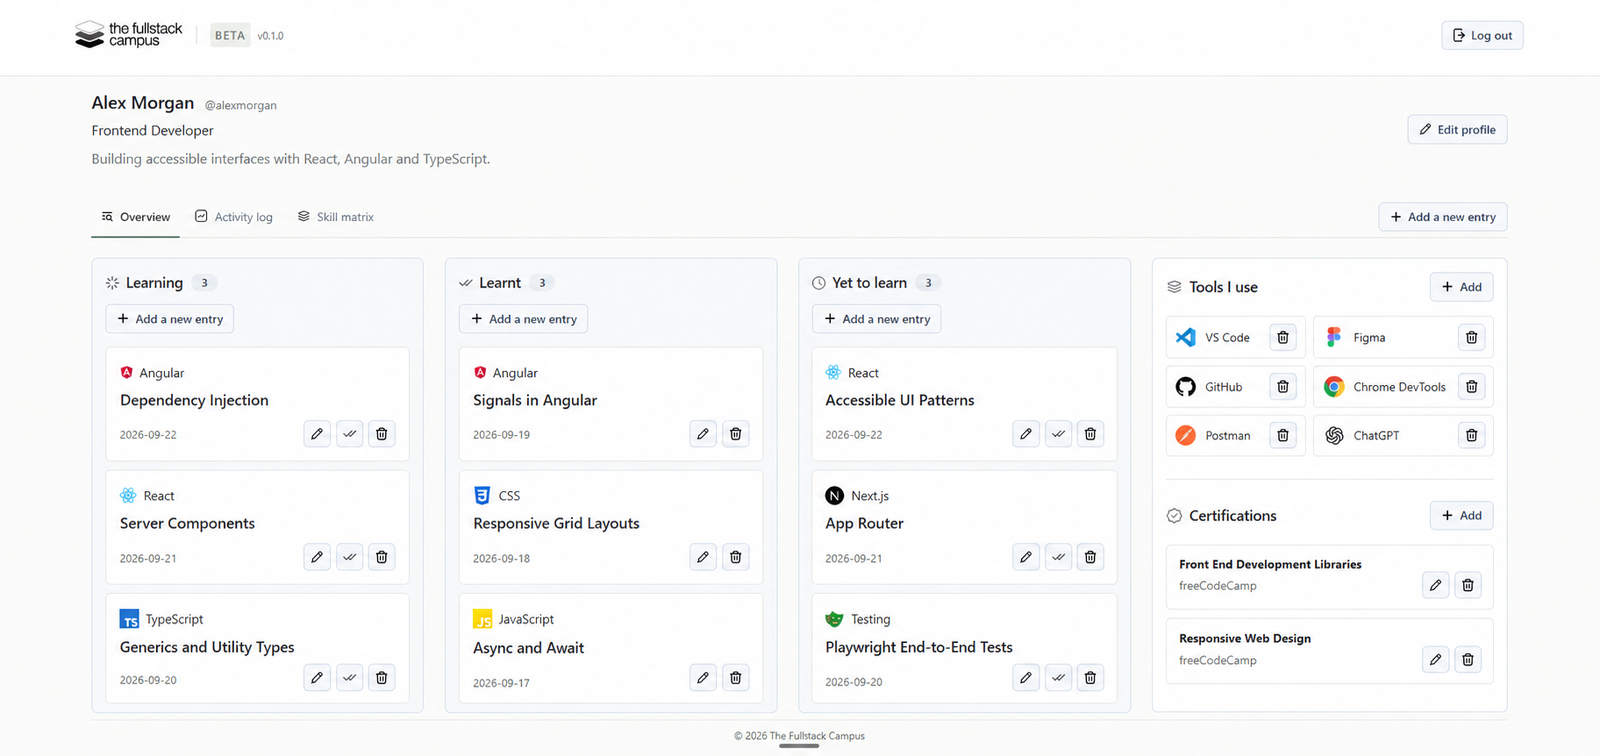The width and height of the screenshot is (1600, 756).
Task: Add a new entry under Yet to learn
Action: 877,319
